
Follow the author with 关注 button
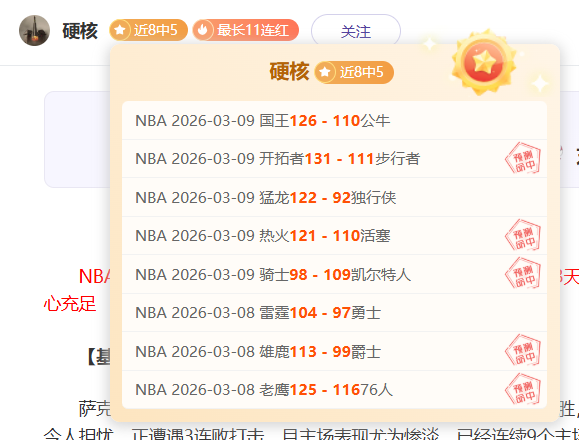pyautogui.click(x=356, y=31)
